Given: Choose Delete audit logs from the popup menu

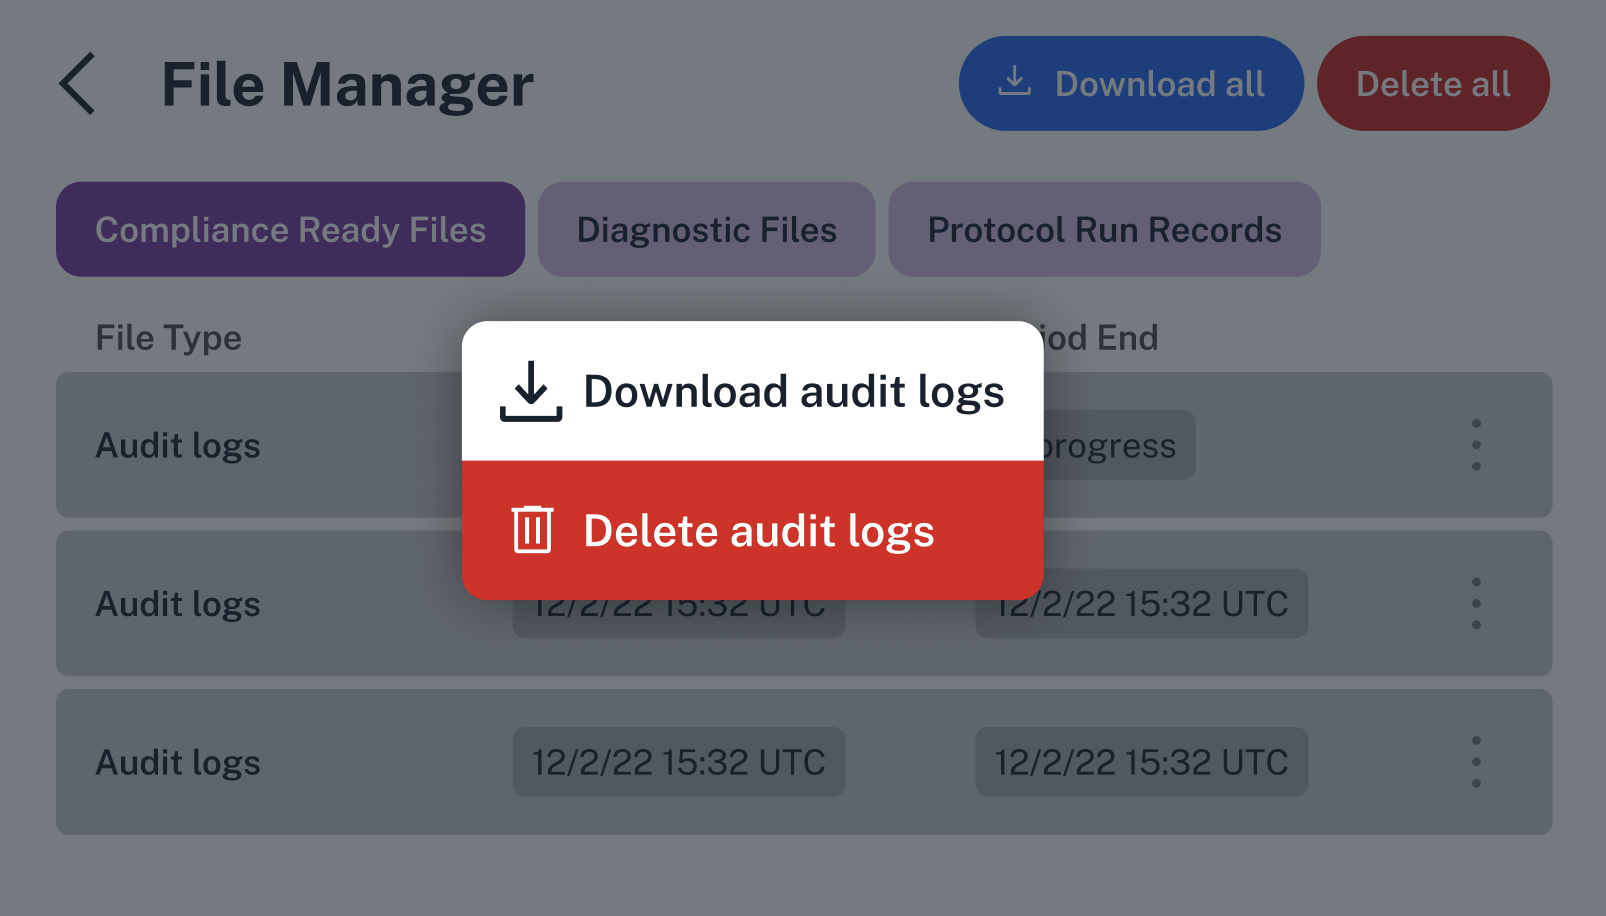Looking at the screenshot, I should (x=752, y=530).
